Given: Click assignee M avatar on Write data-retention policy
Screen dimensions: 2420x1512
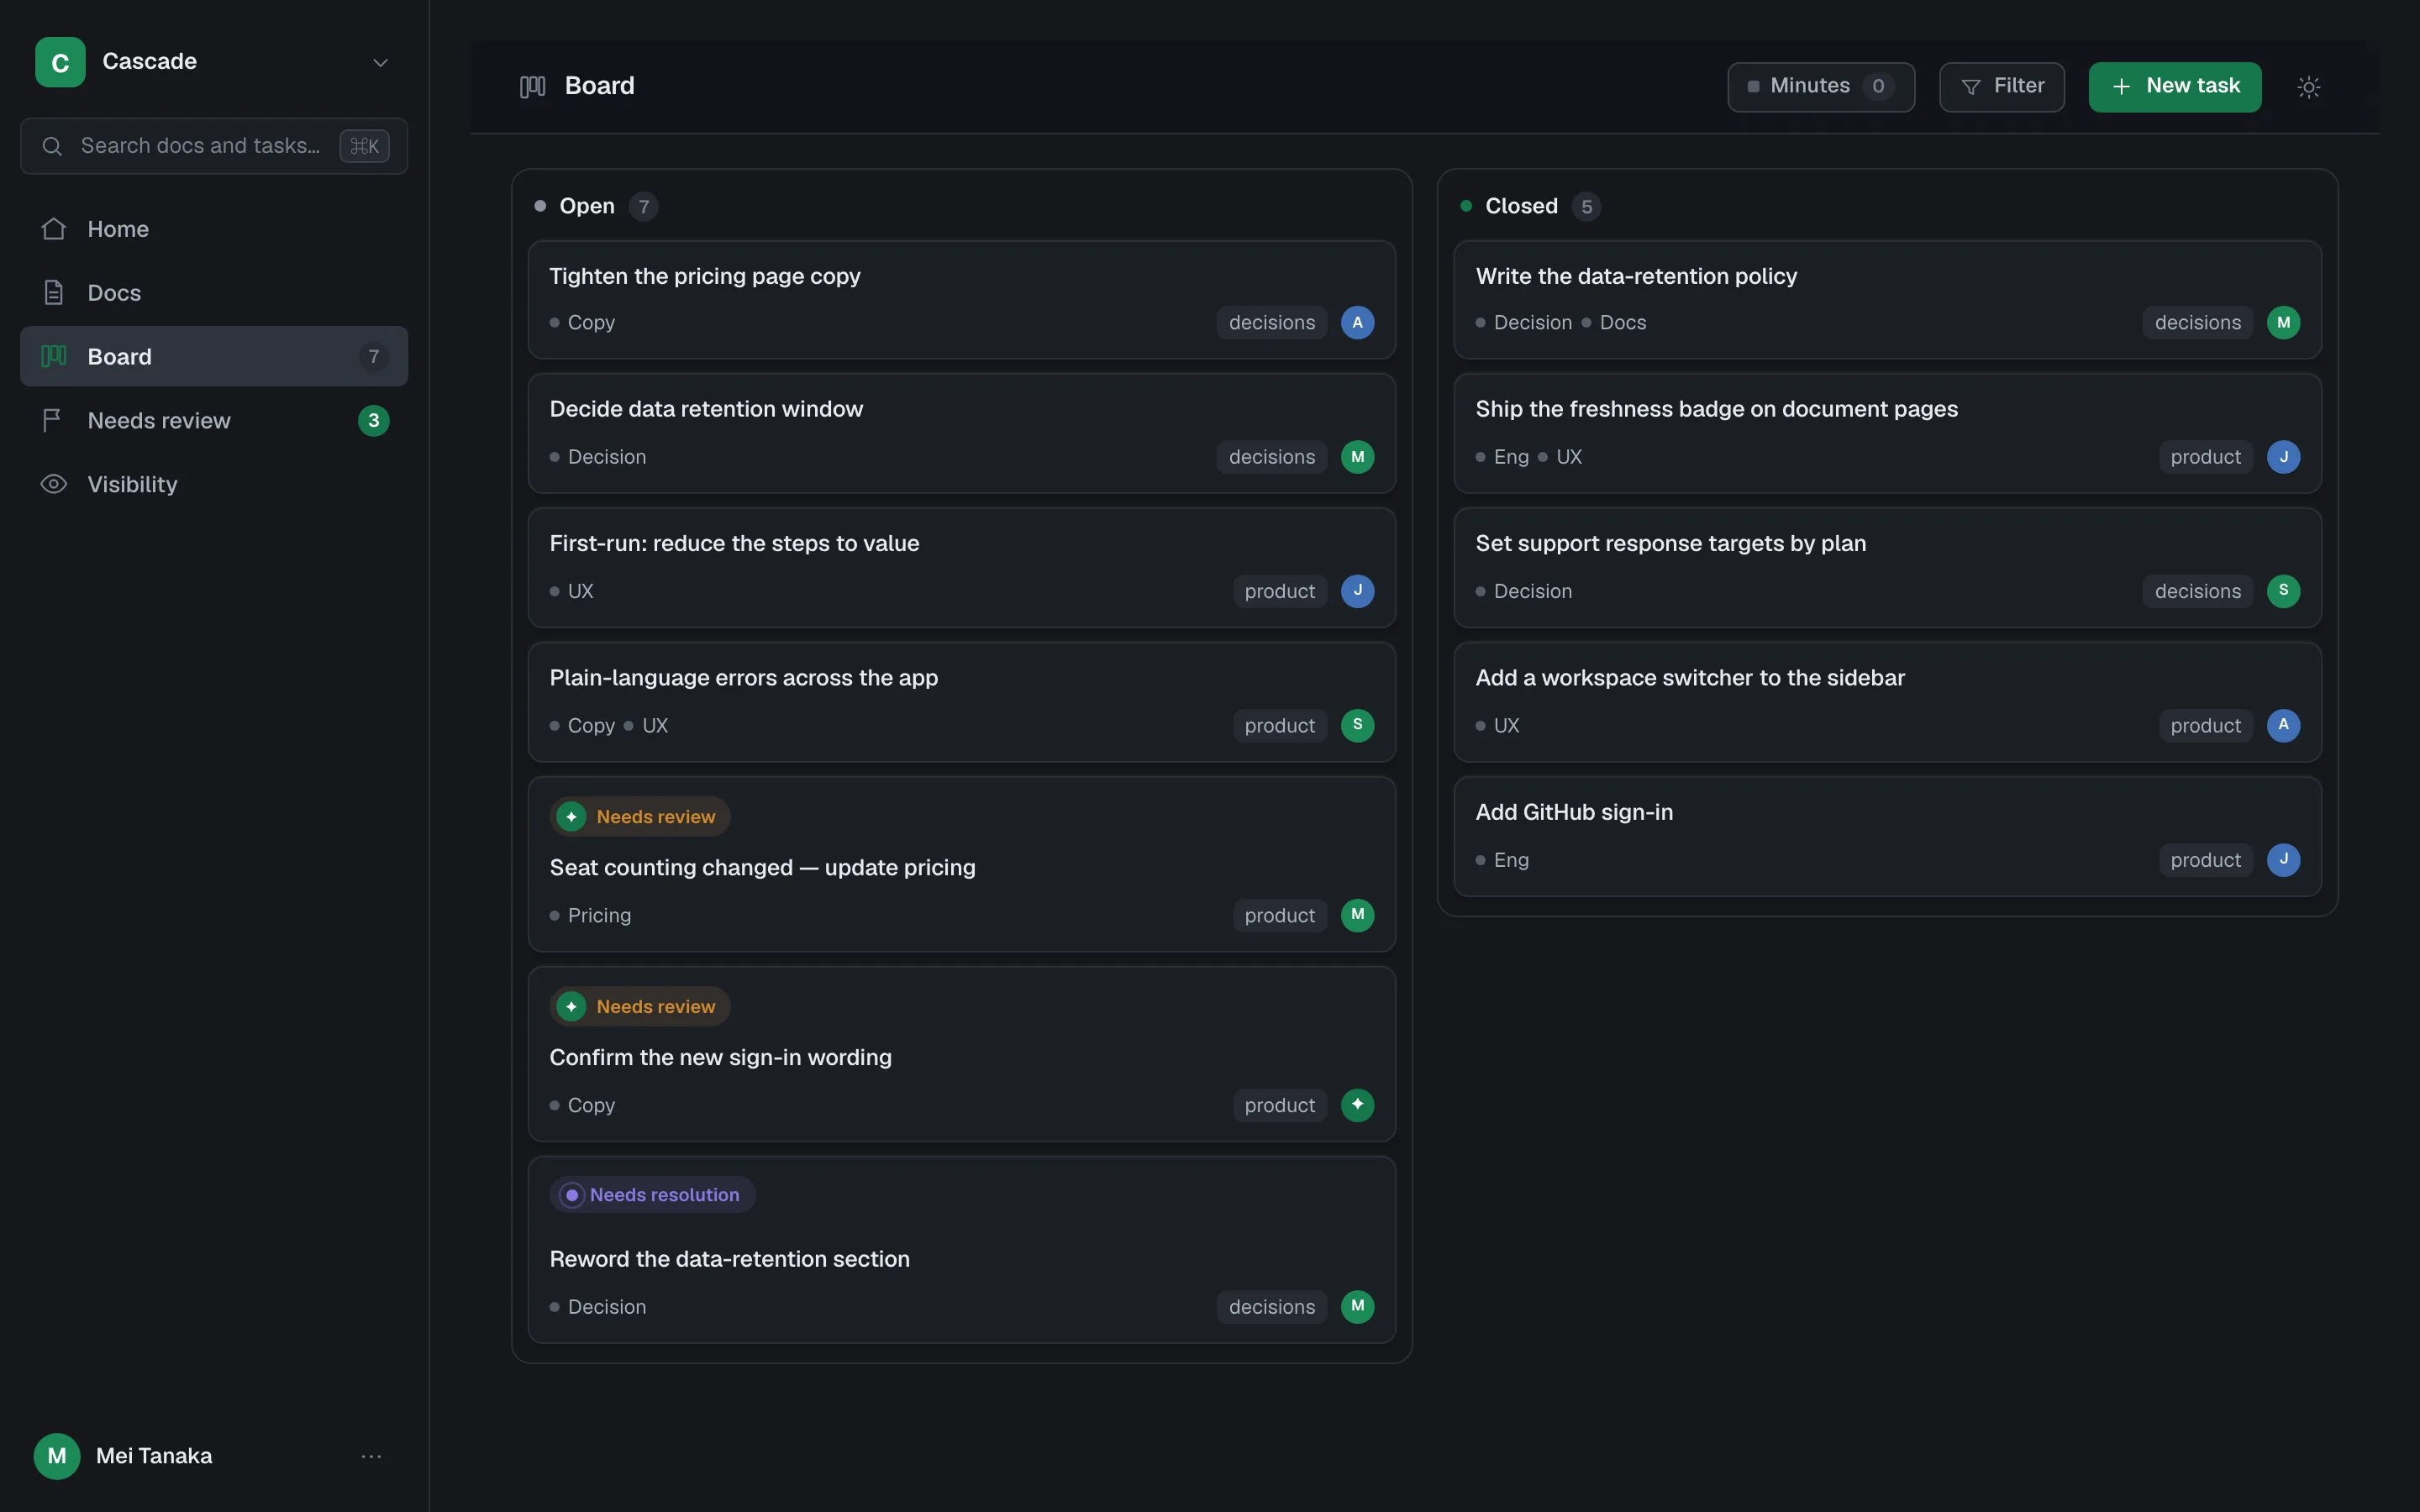Looking at the screenshot, I should pyautogui.click(x=2283, y=323).
